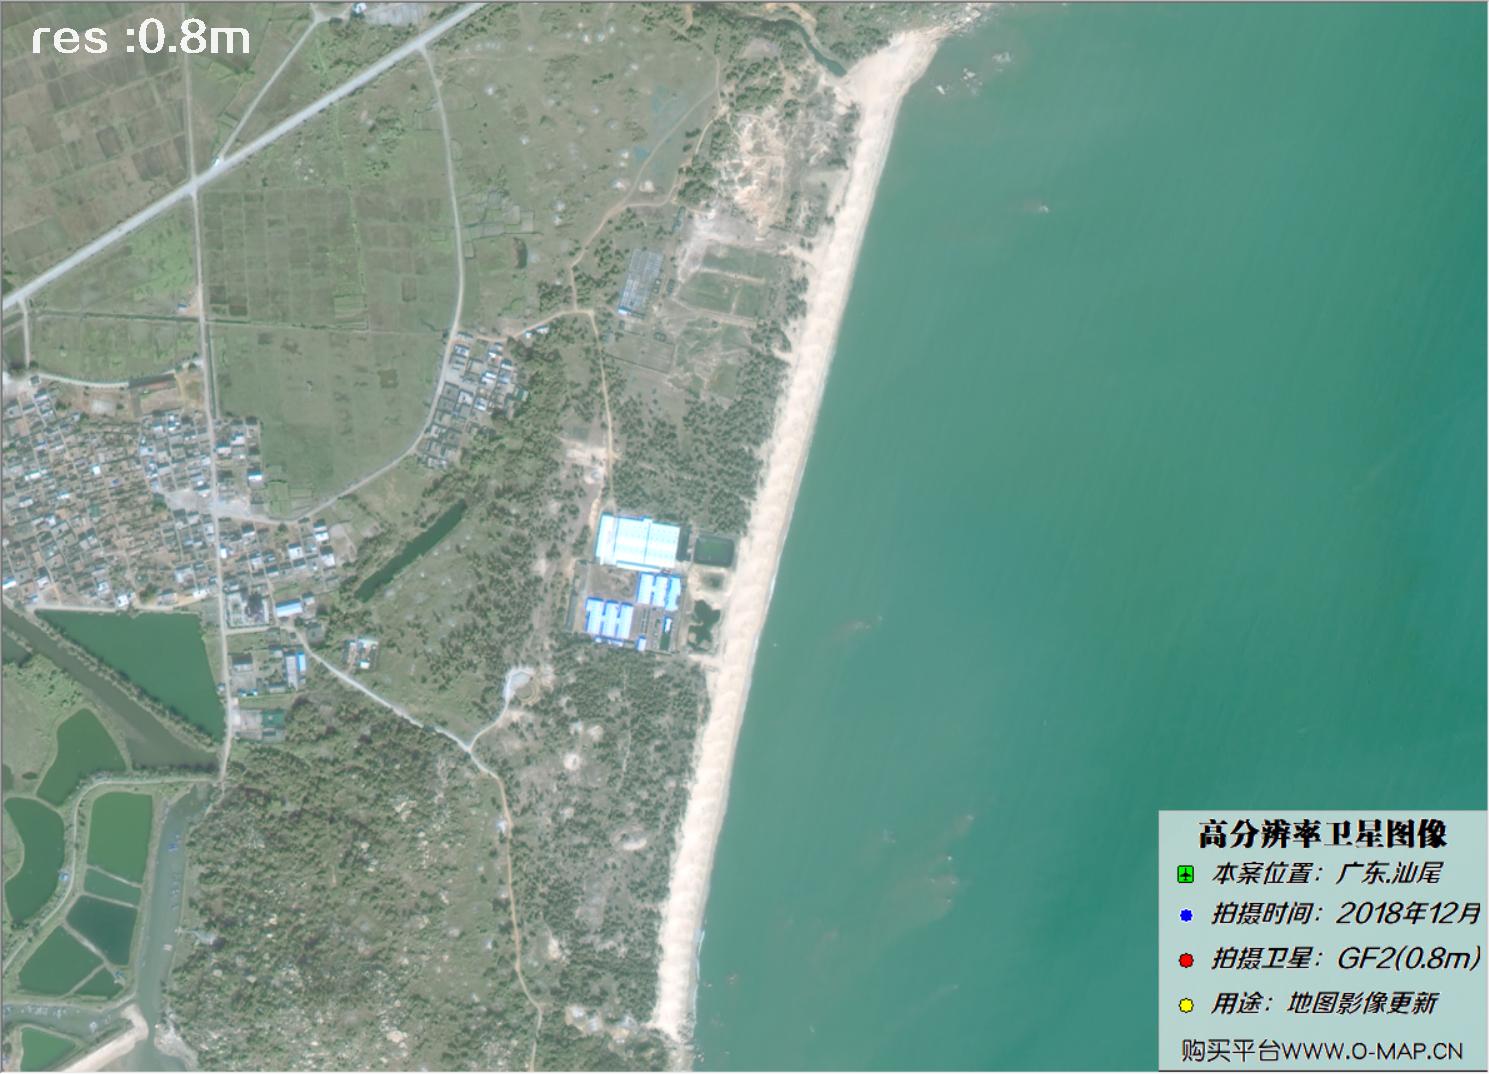
Task: Click the red dot beside 拍摄卫星
Action: click(1186, 960)
